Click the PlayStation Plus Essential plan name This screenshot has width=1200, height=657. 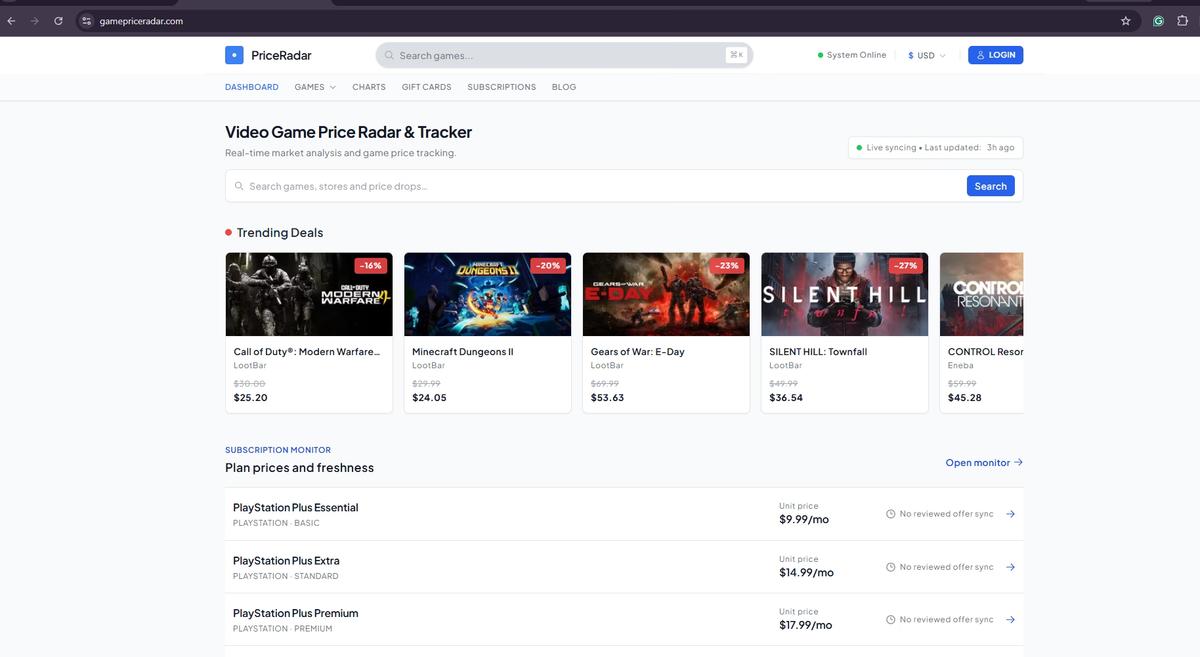tap(296, 508)
